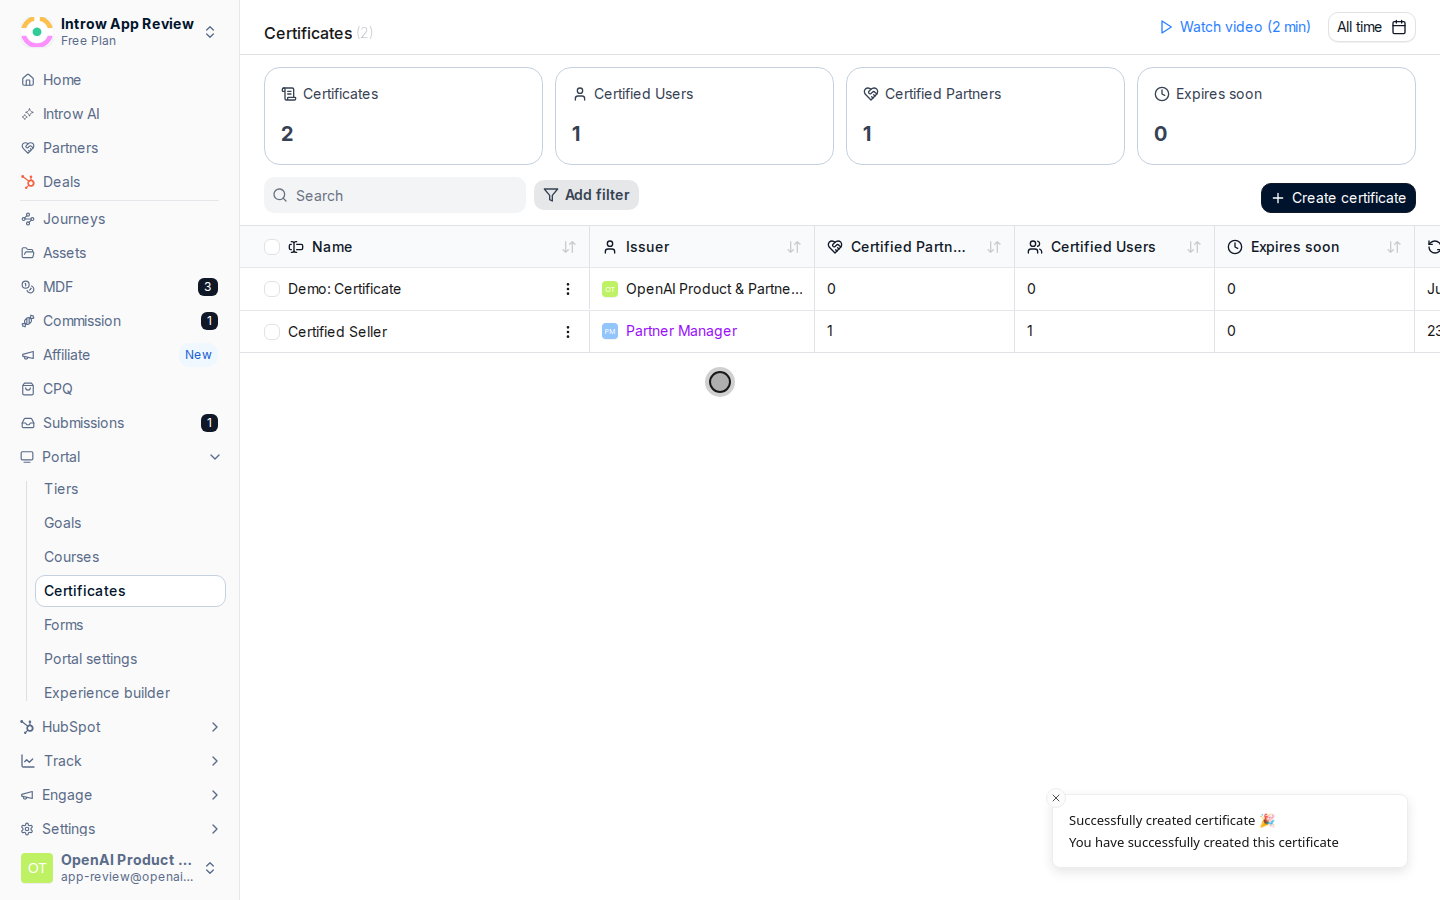This screenshot has height=900, width=1440.
Task: Sort by Certified Users column arrows
Action: pos(1194,247)
